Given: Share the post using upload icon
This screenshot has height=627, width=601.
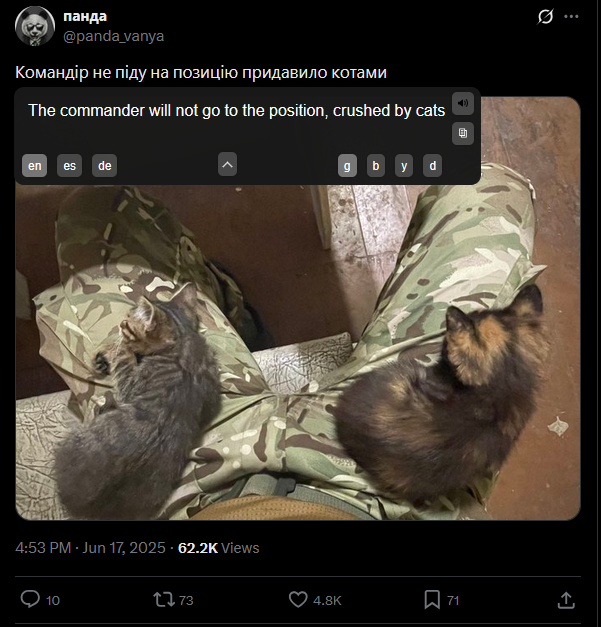Looking at the screenshot, I should 566,600.
